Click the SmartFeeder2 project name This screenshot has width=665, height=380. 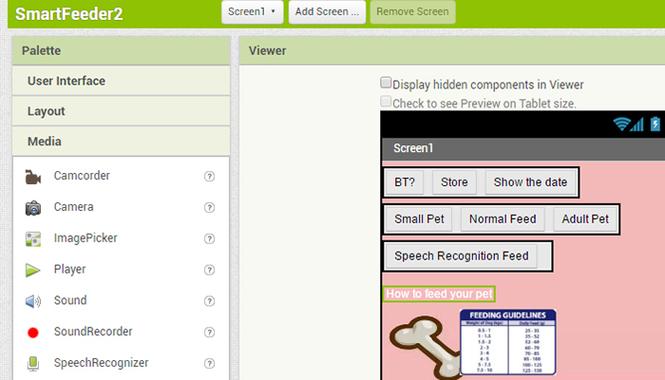[69, 14]
